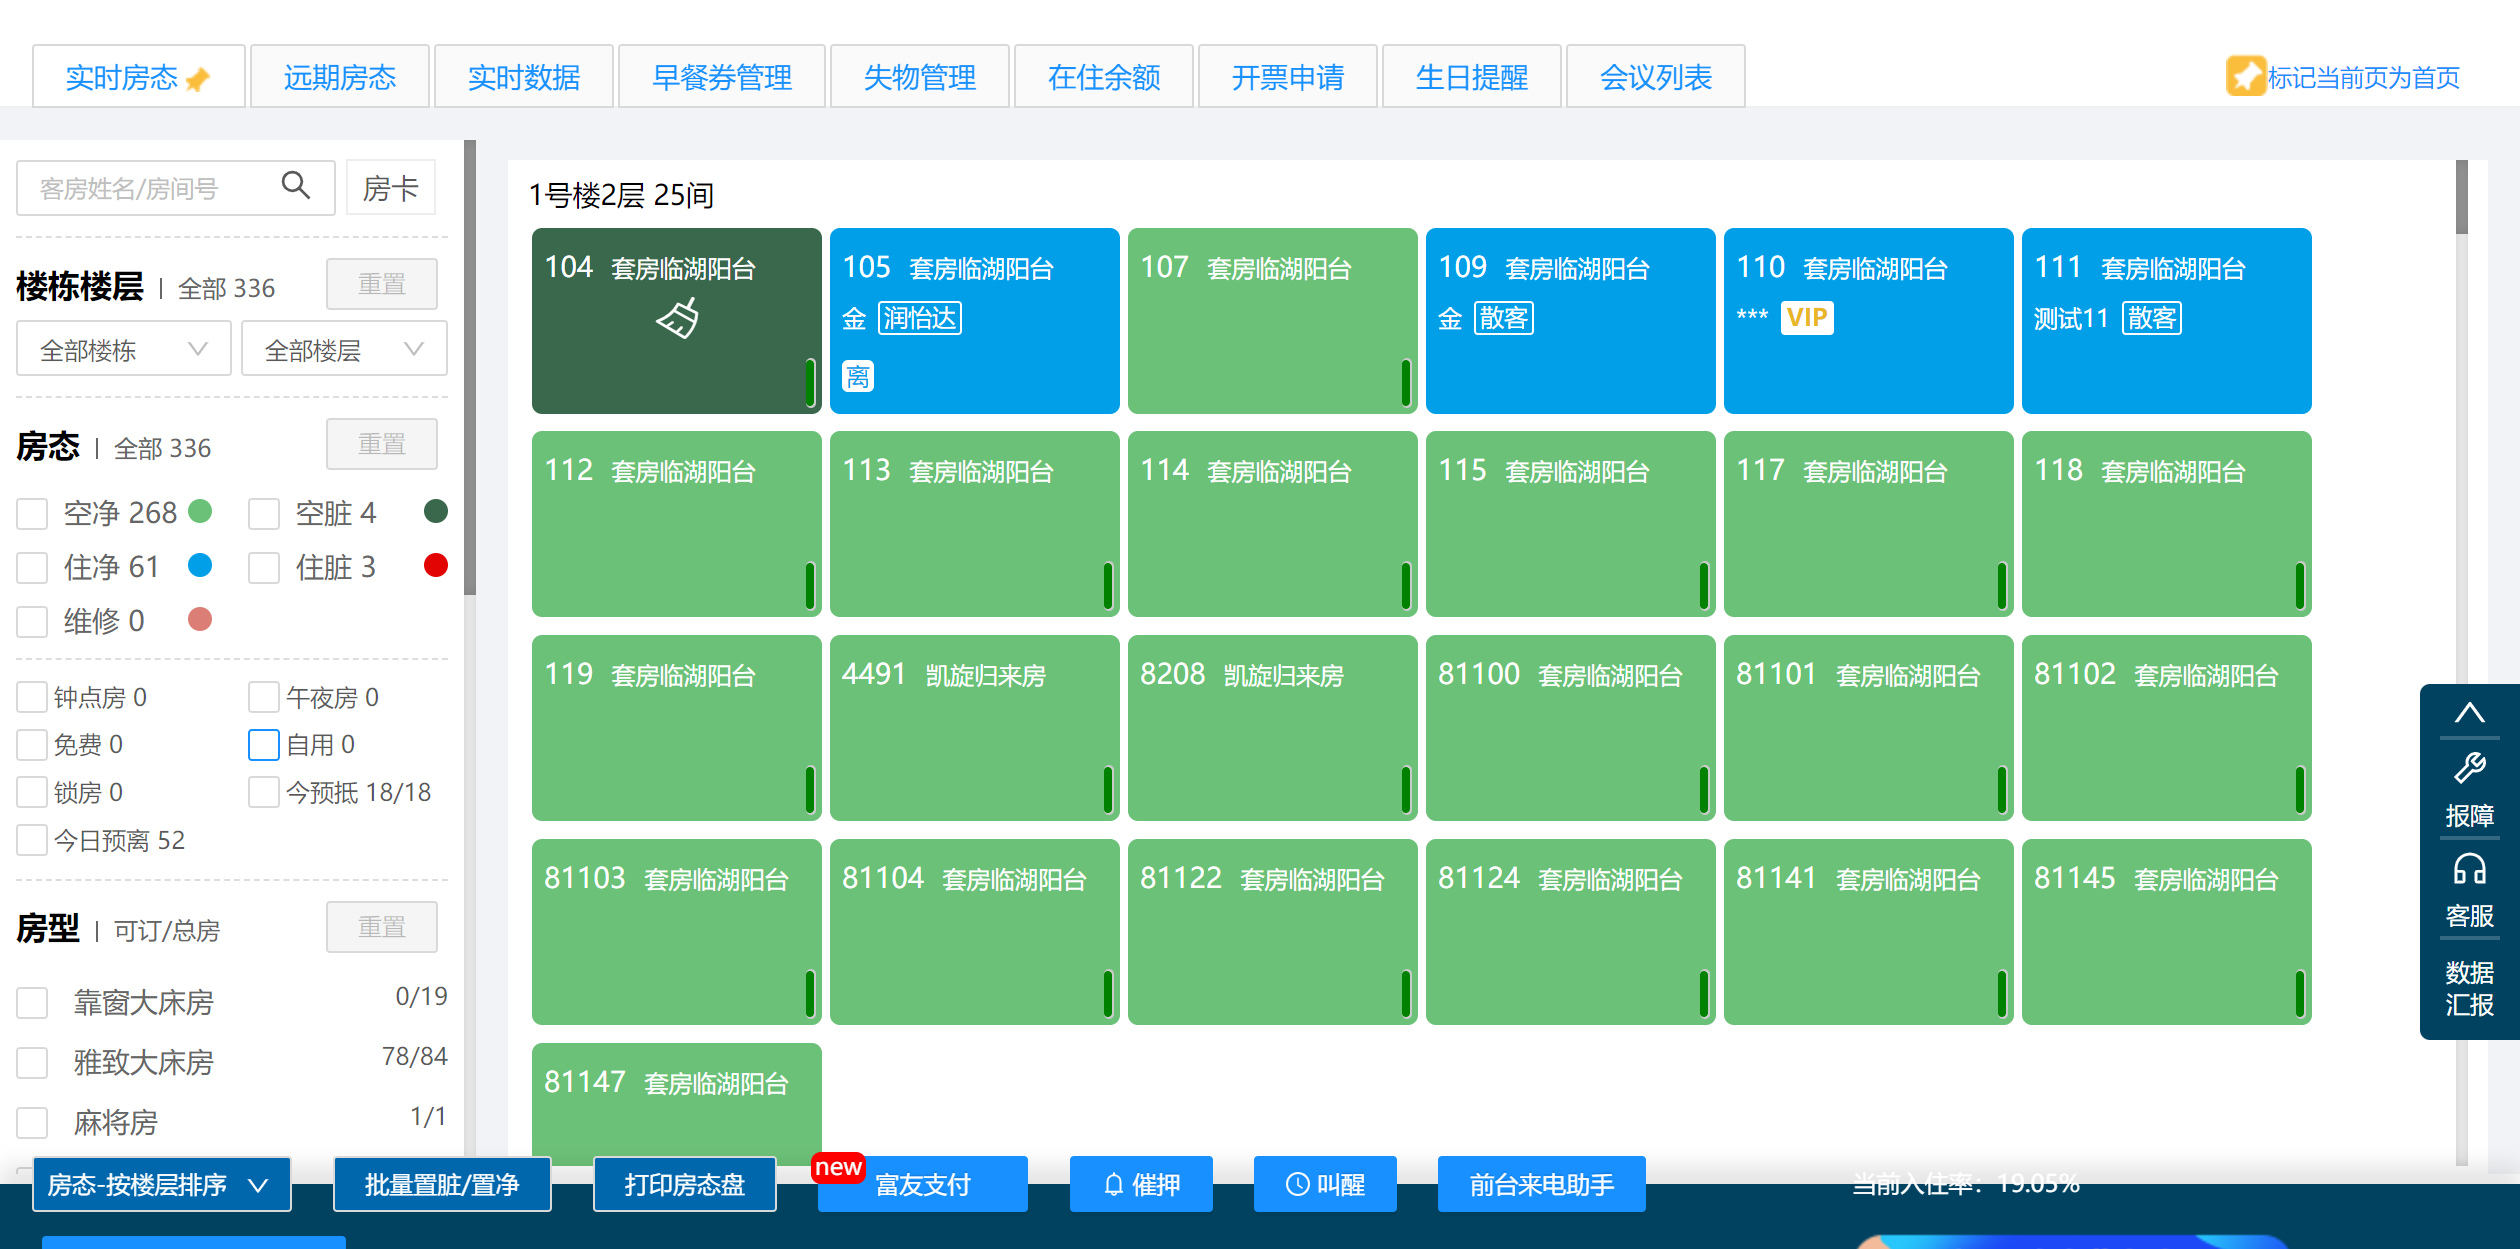Viewport: 2520px width, 1249px height.
Task: Click the 散客 tag in room 111
Action: [x=2152, y=318]
